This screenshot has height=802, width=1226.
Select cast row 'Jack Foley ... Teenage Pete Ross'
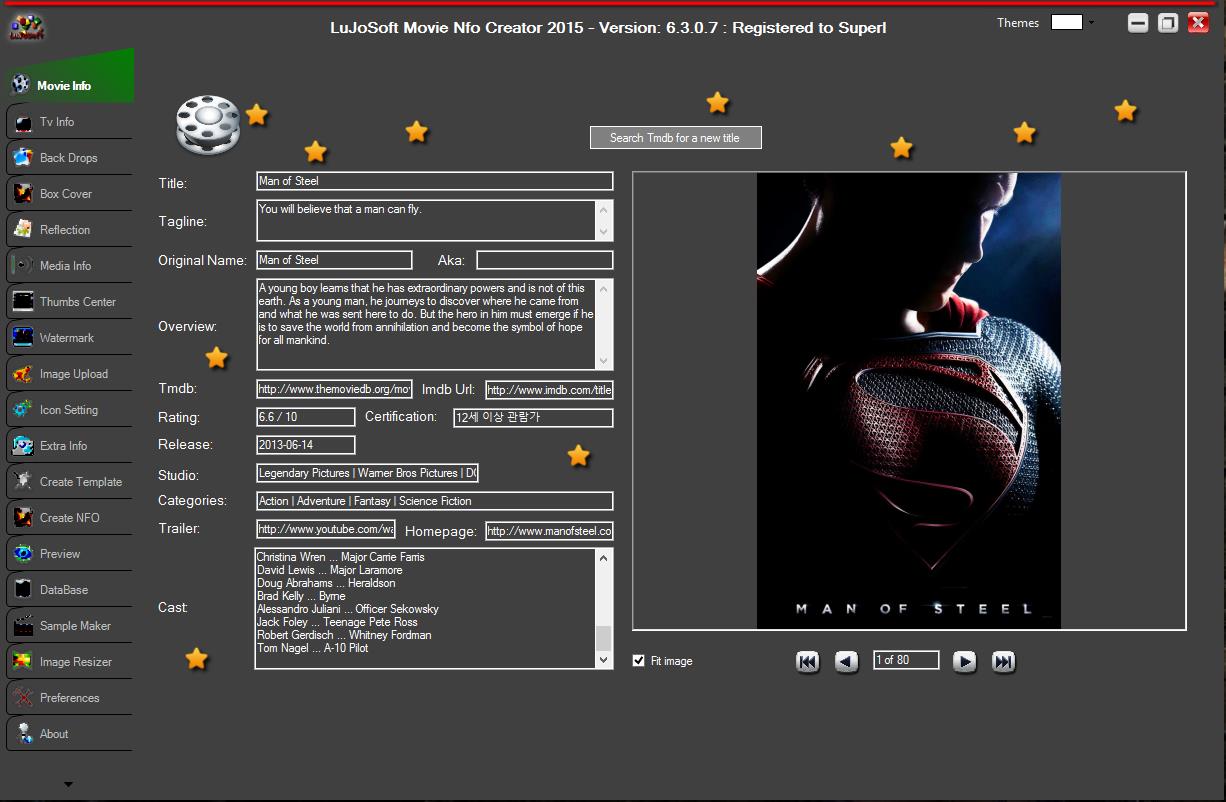tap(337, 622)
